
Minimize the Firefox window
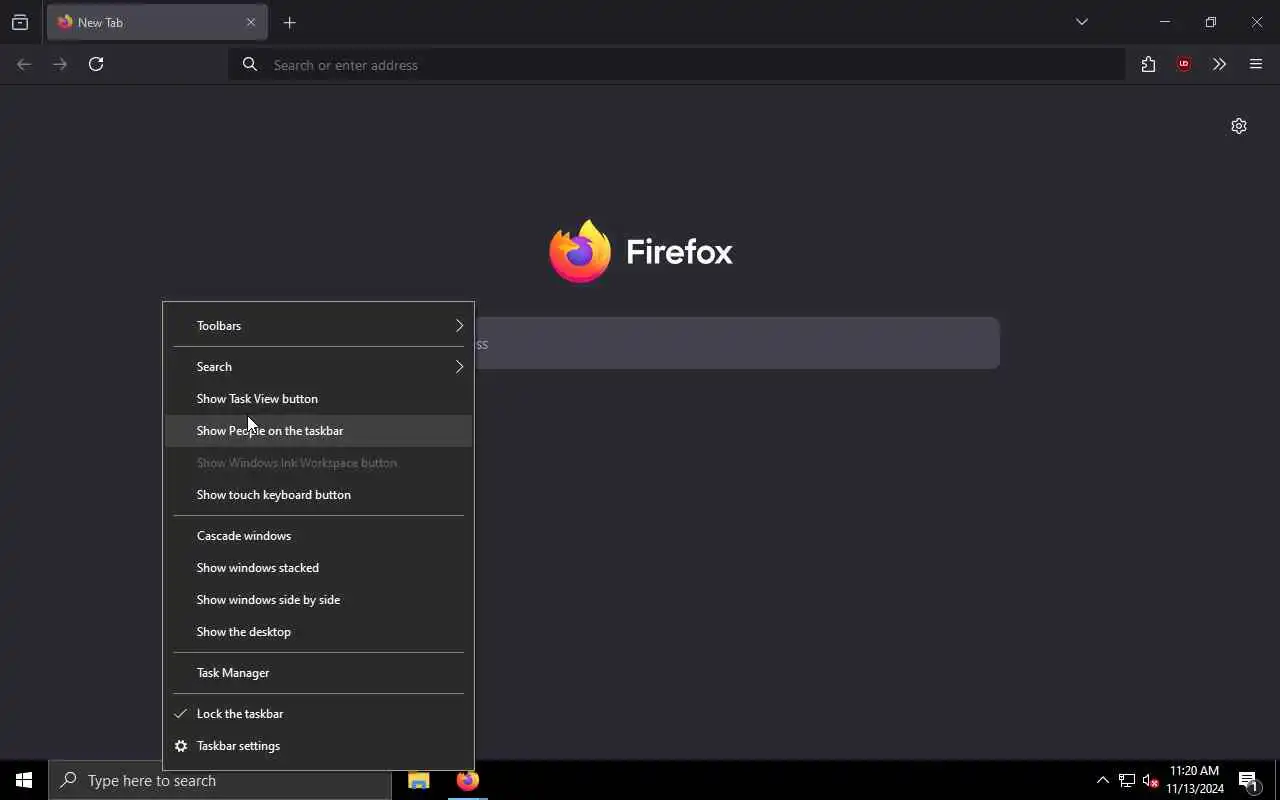click(x=1164, y=22)
